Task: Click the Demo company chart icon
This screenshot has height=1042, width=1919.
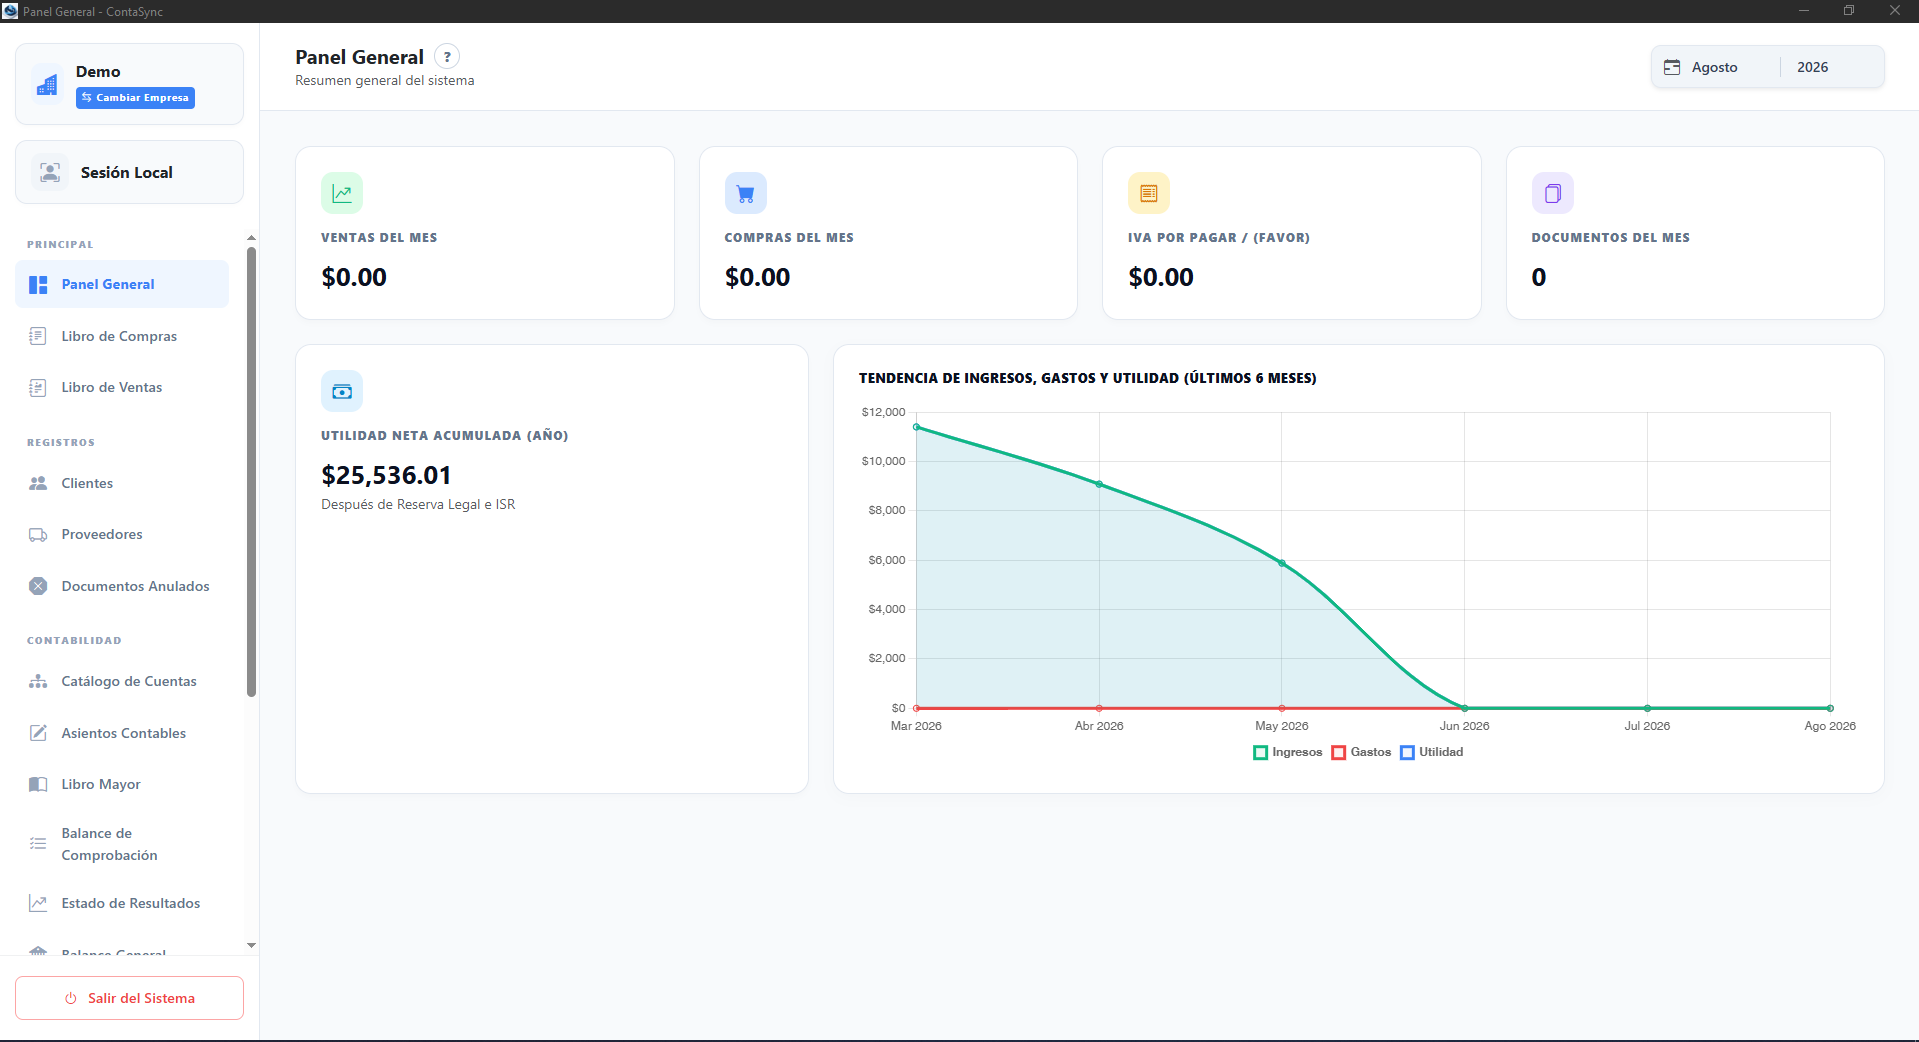Action: [47, 85]
